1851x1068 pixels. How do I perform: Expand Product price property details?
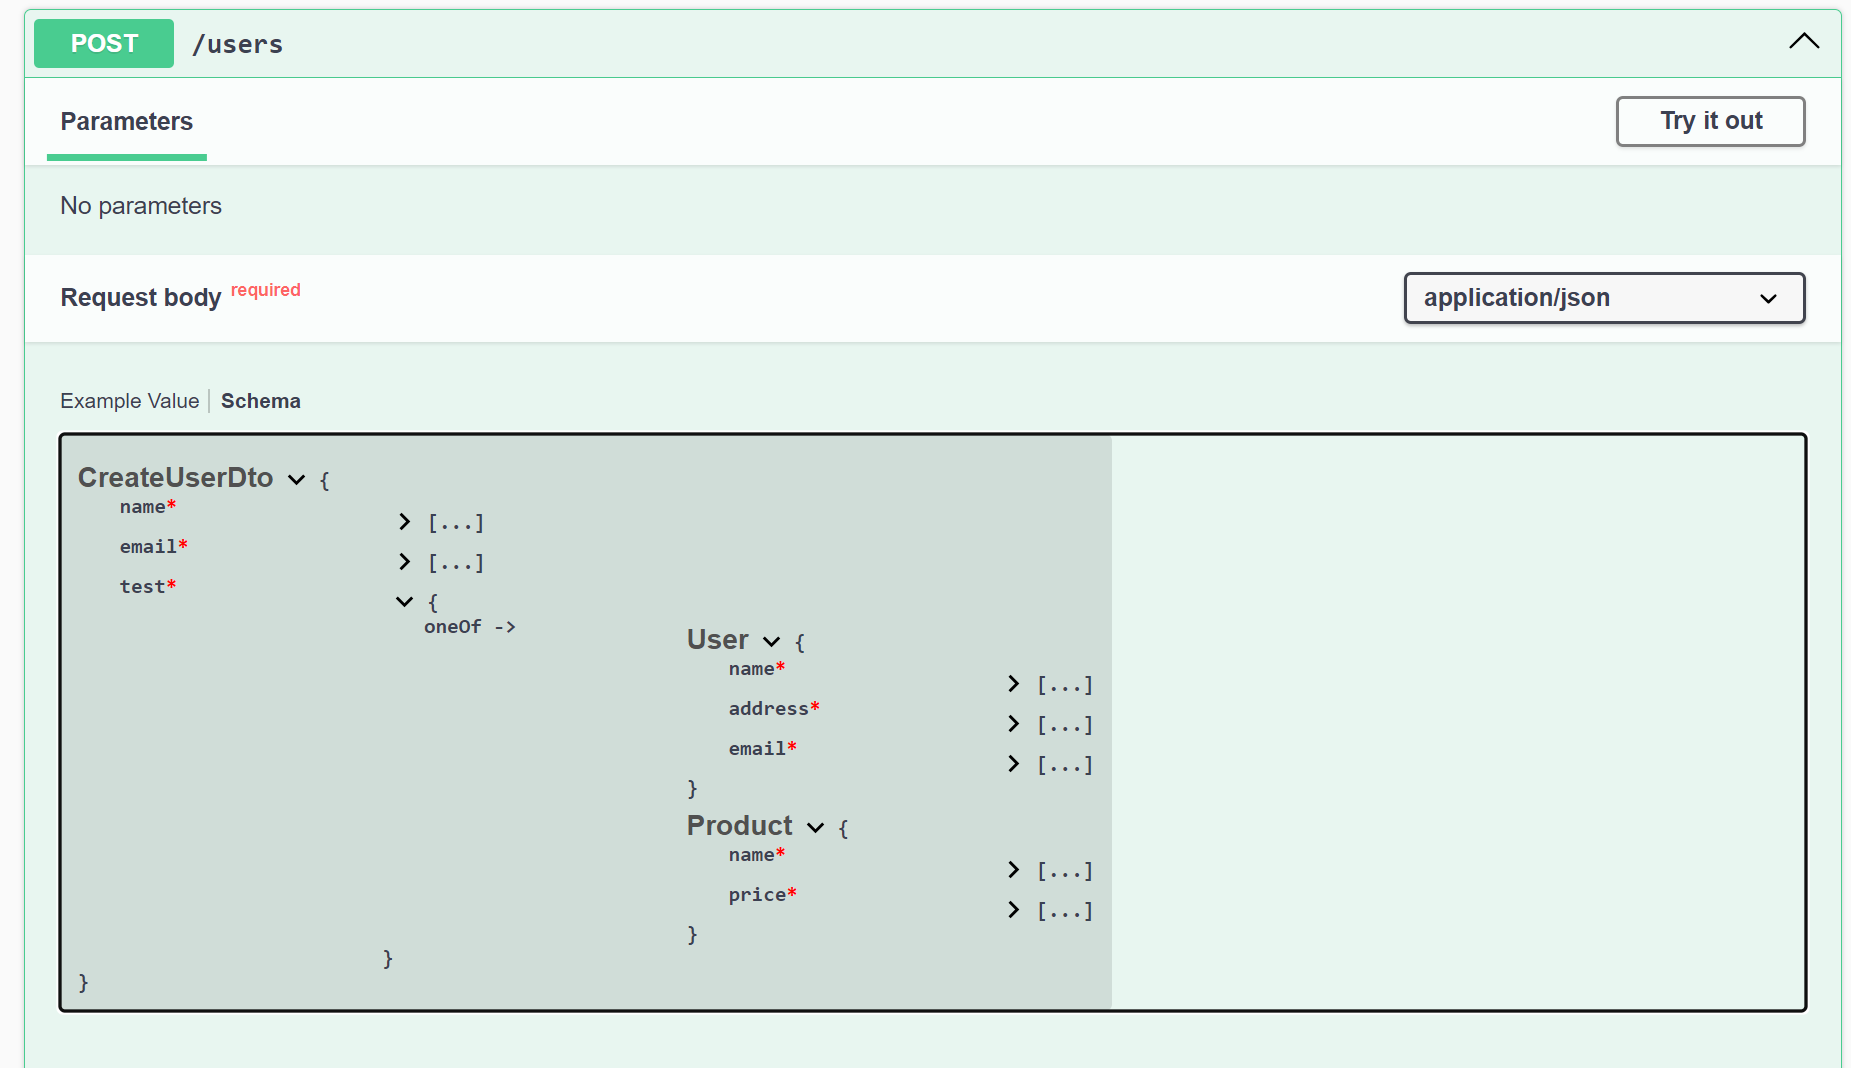pos(1014,910)
